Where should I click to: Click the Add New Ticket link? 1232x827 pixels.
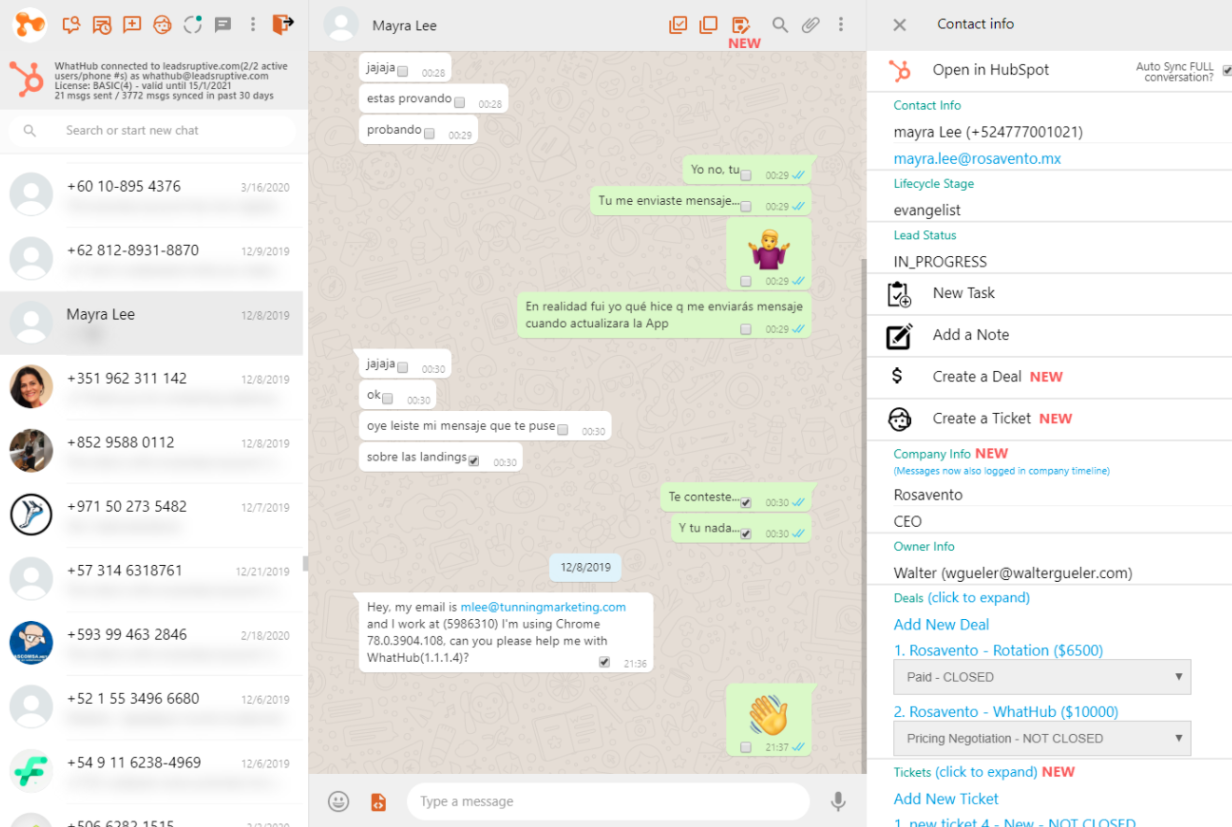946,799
